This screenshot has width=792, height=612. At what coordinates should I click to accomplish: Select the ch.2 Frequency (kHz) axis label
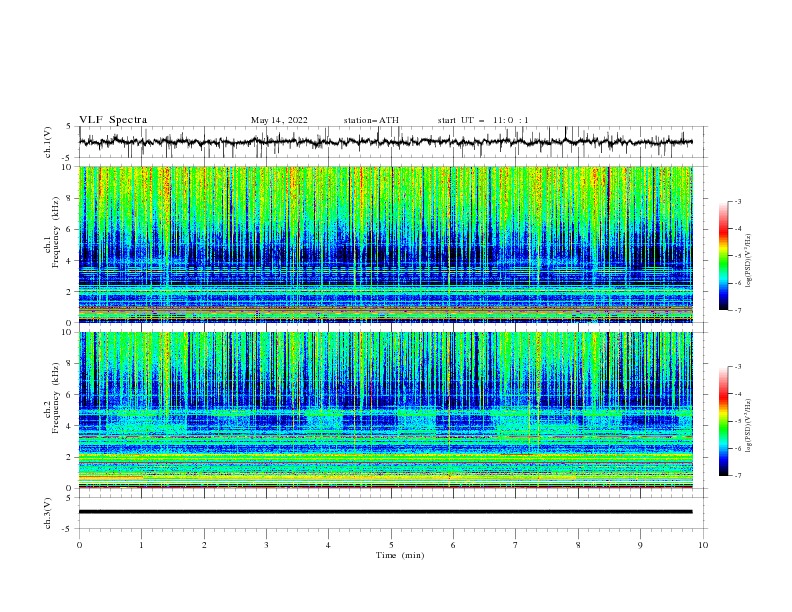coord(53,398)
